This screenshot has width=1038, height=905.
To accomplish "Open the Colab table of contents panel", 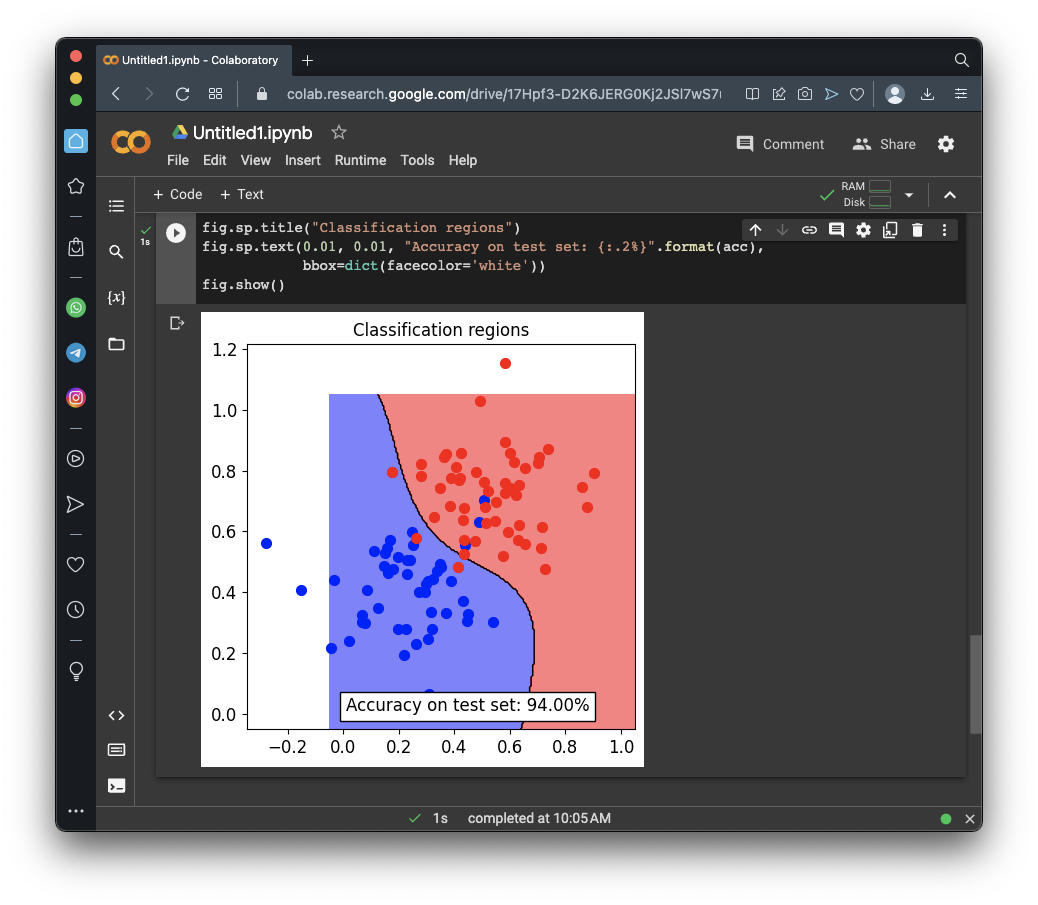I will point(117,206).
